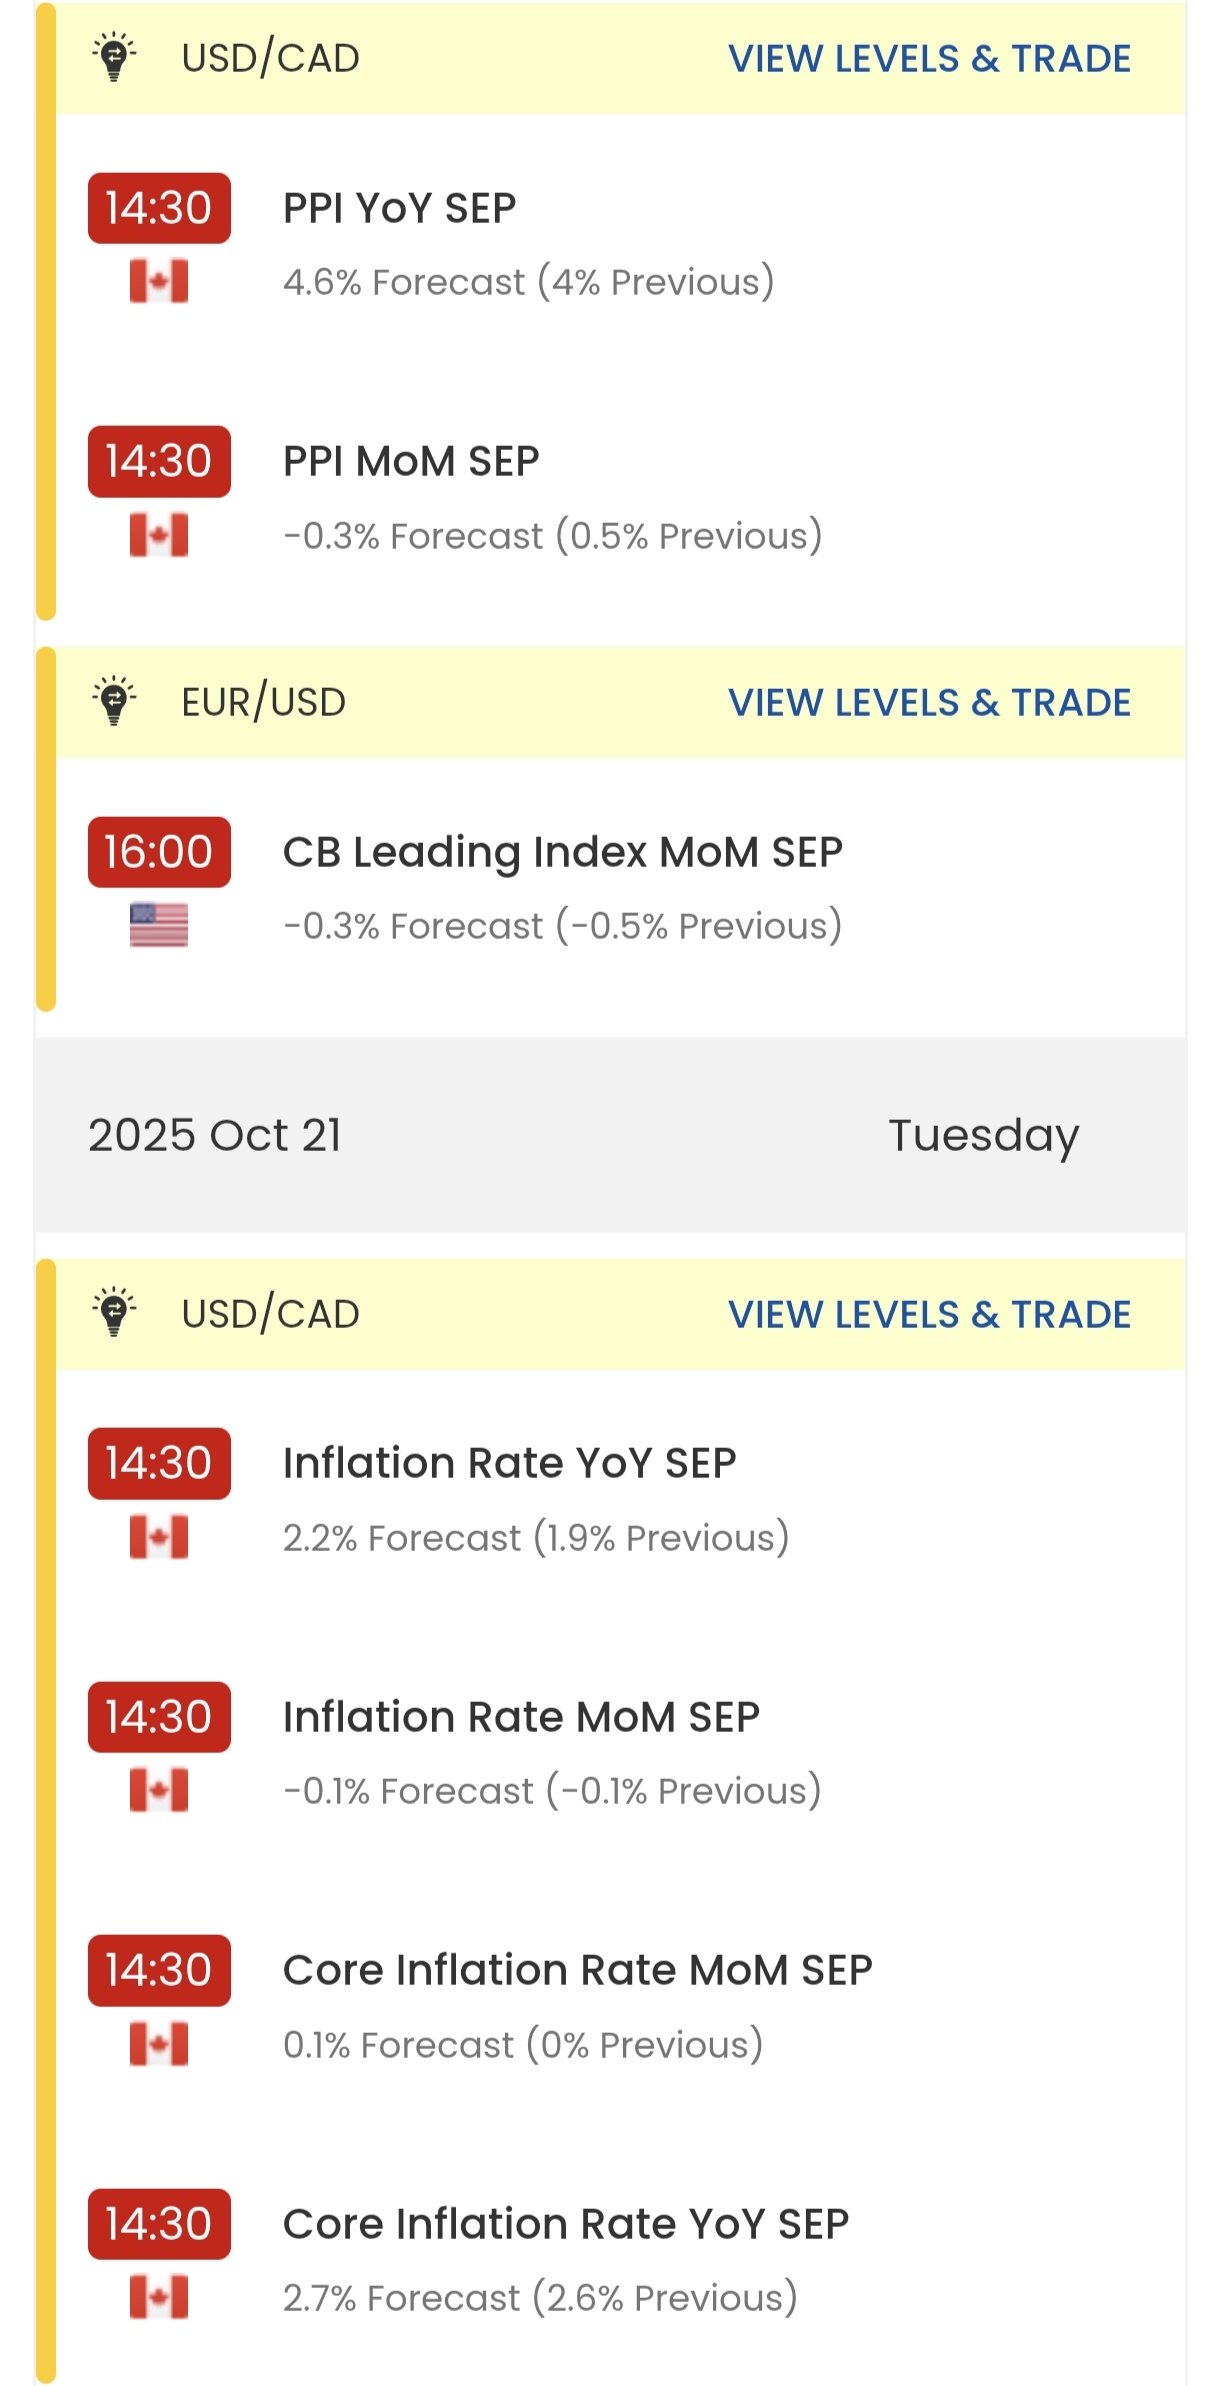Click the EUR/USD pair label

(x=264, y=702)
